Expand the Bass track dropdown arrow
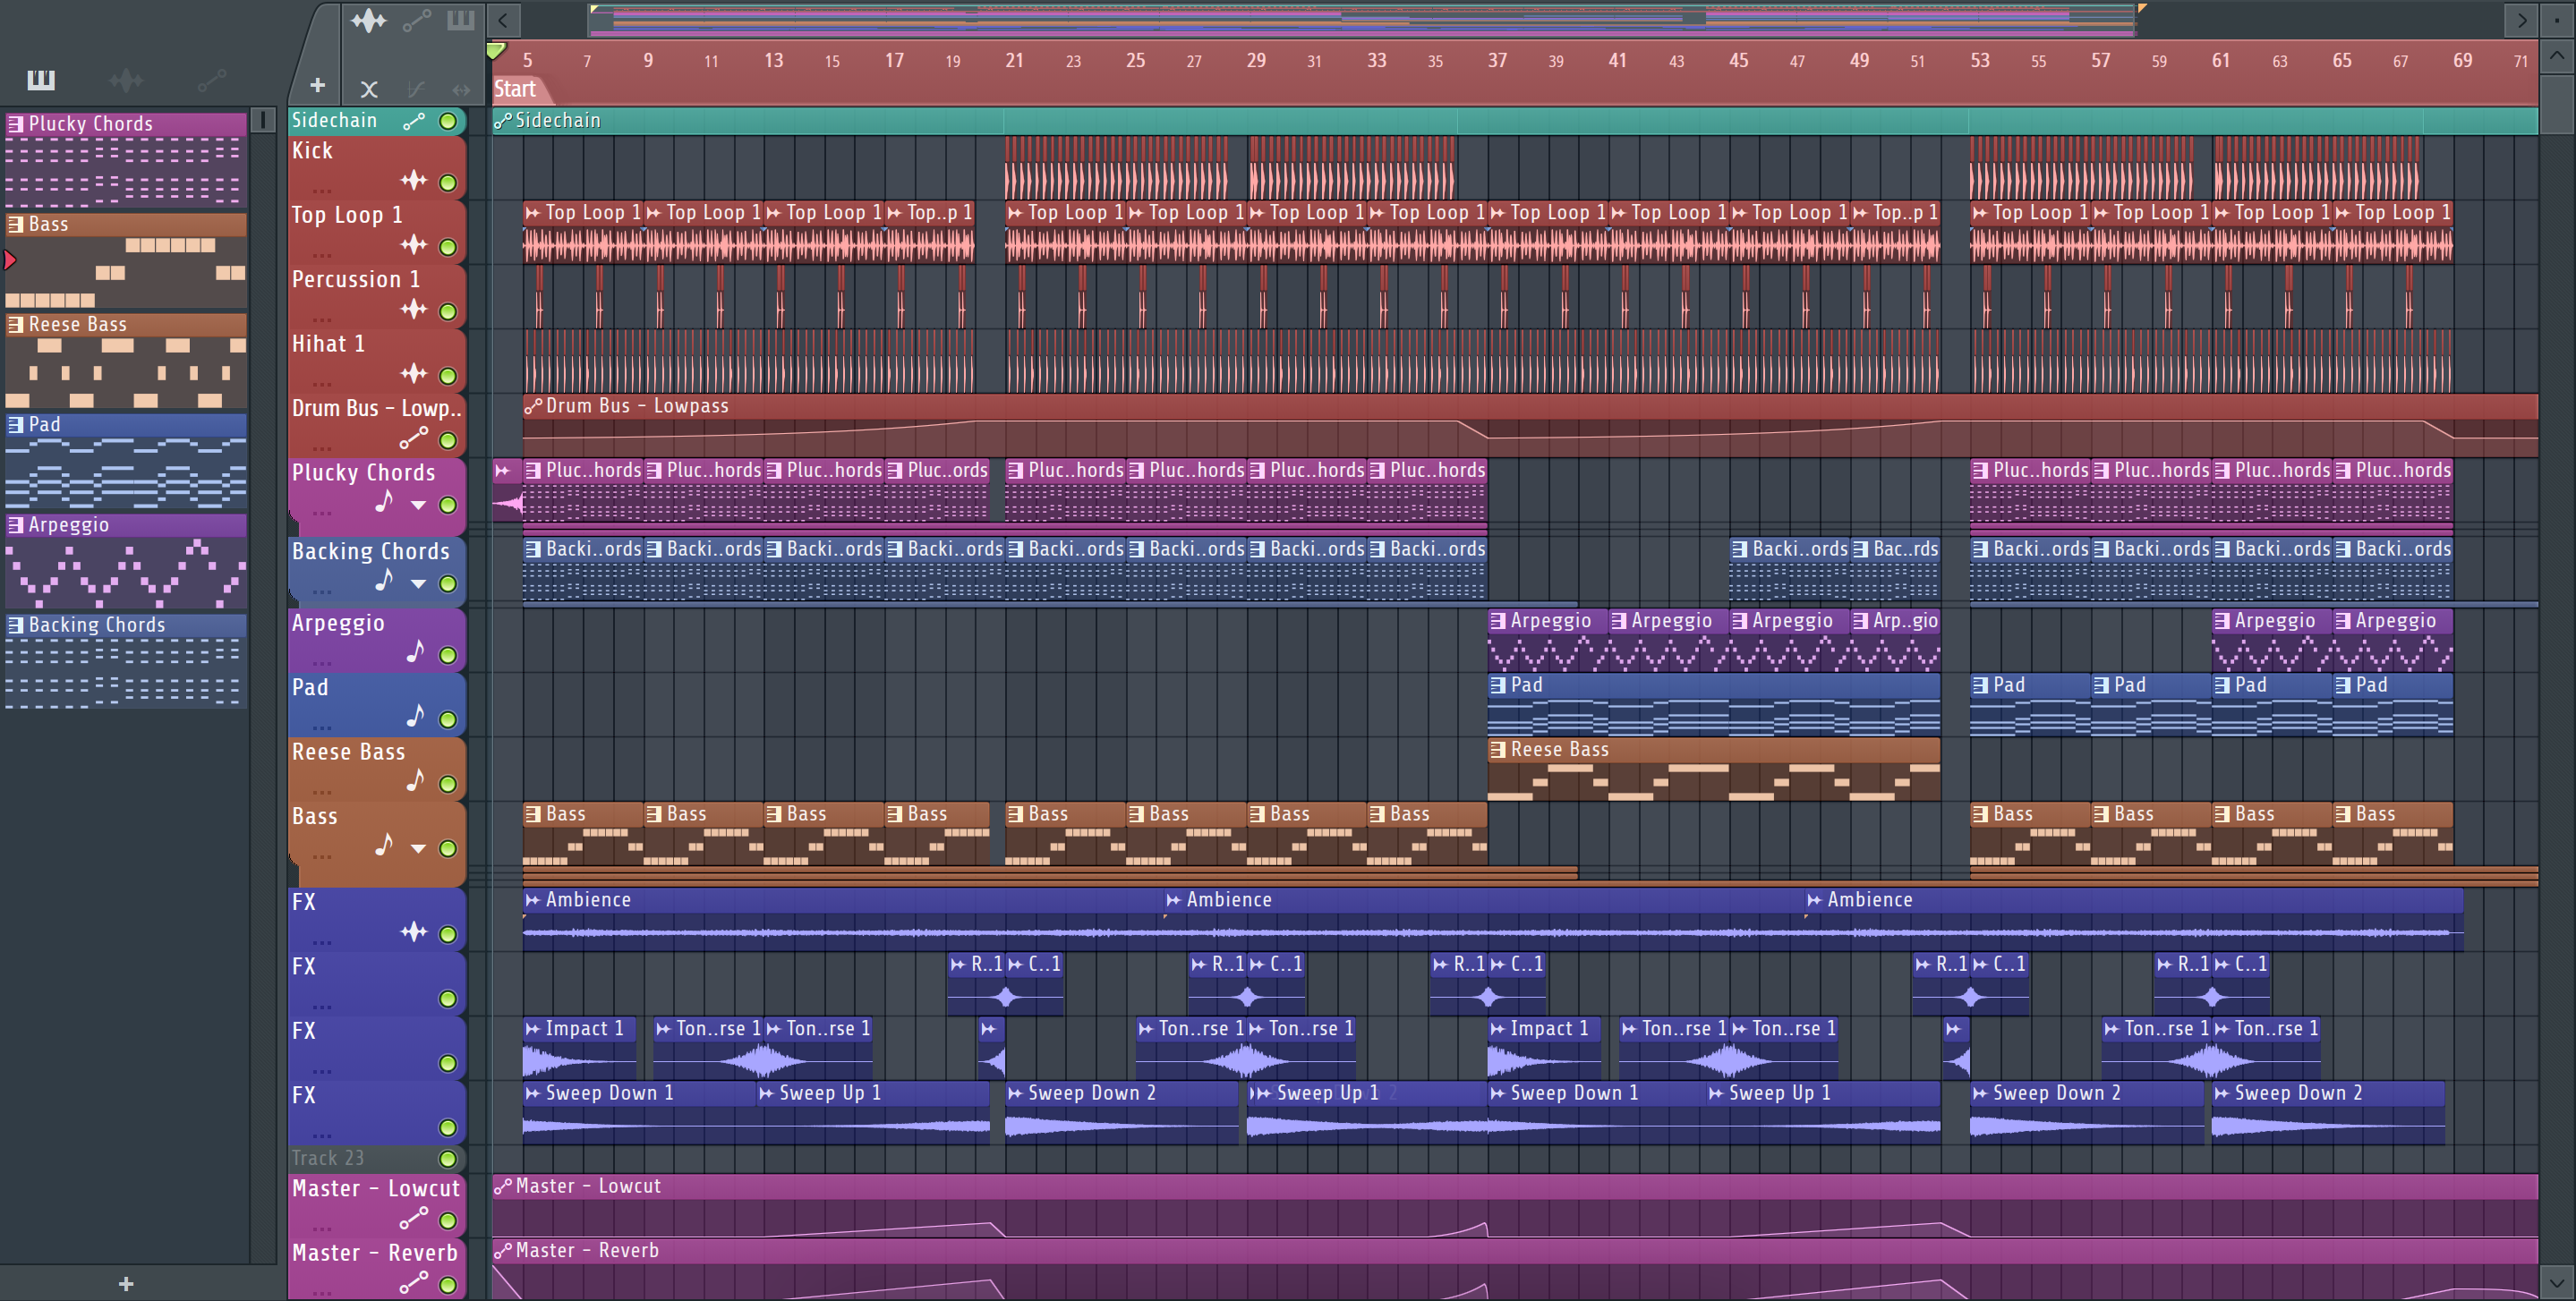The height and width of the screenshot is (1301, 2576). (418, 849)
